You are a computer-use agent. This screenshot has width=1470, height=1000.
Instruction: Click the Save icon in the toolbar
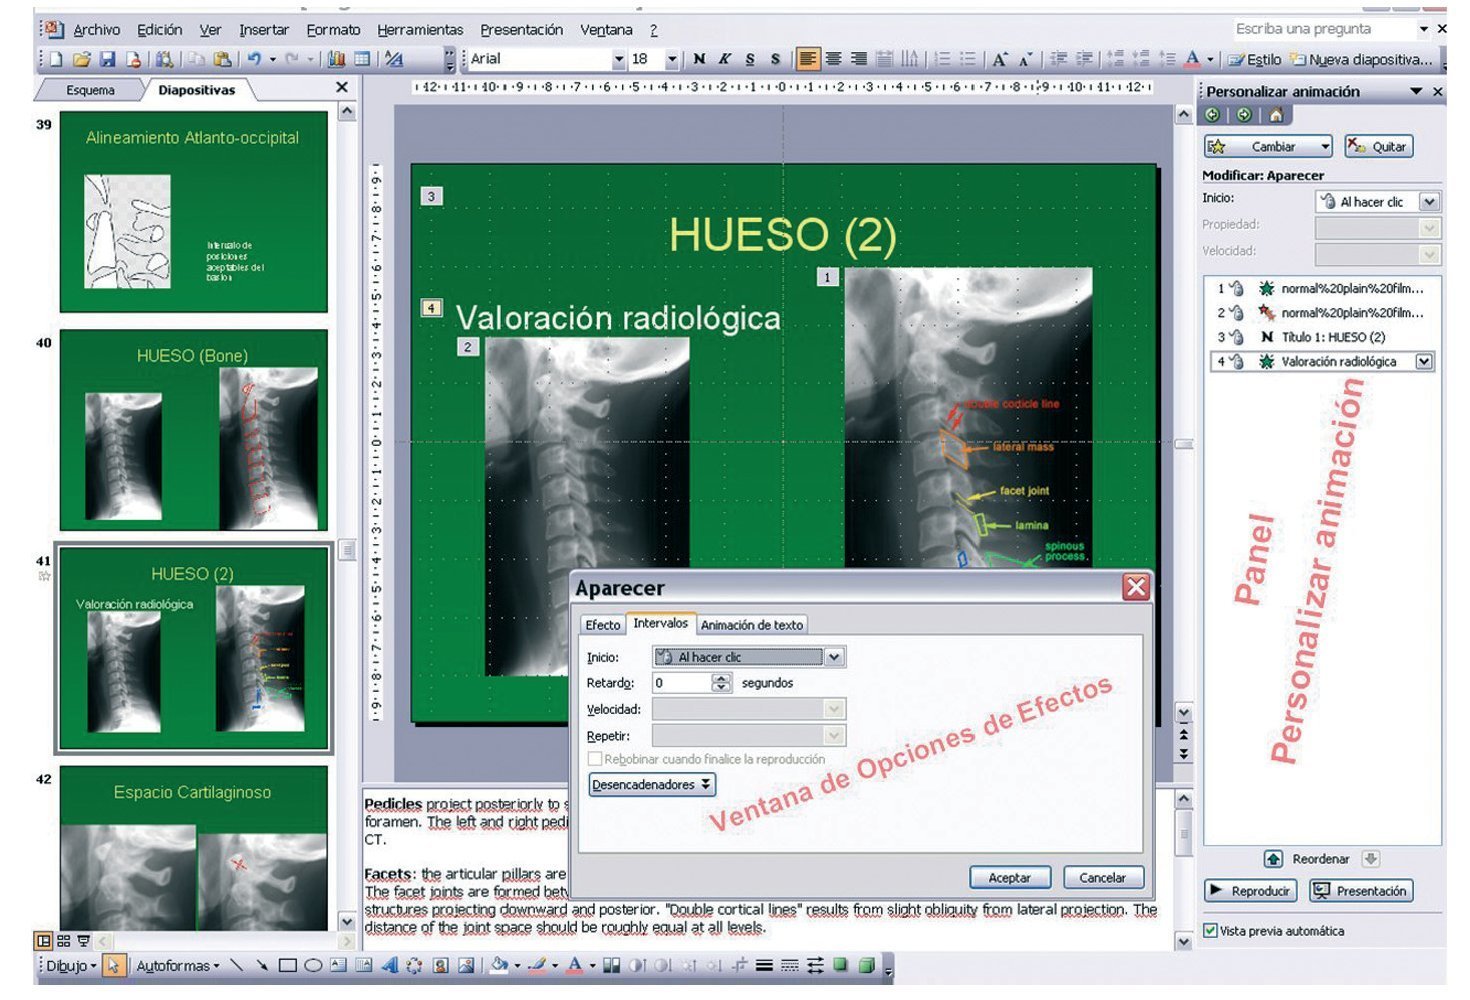pyautogui.click(x=107, y=60)
